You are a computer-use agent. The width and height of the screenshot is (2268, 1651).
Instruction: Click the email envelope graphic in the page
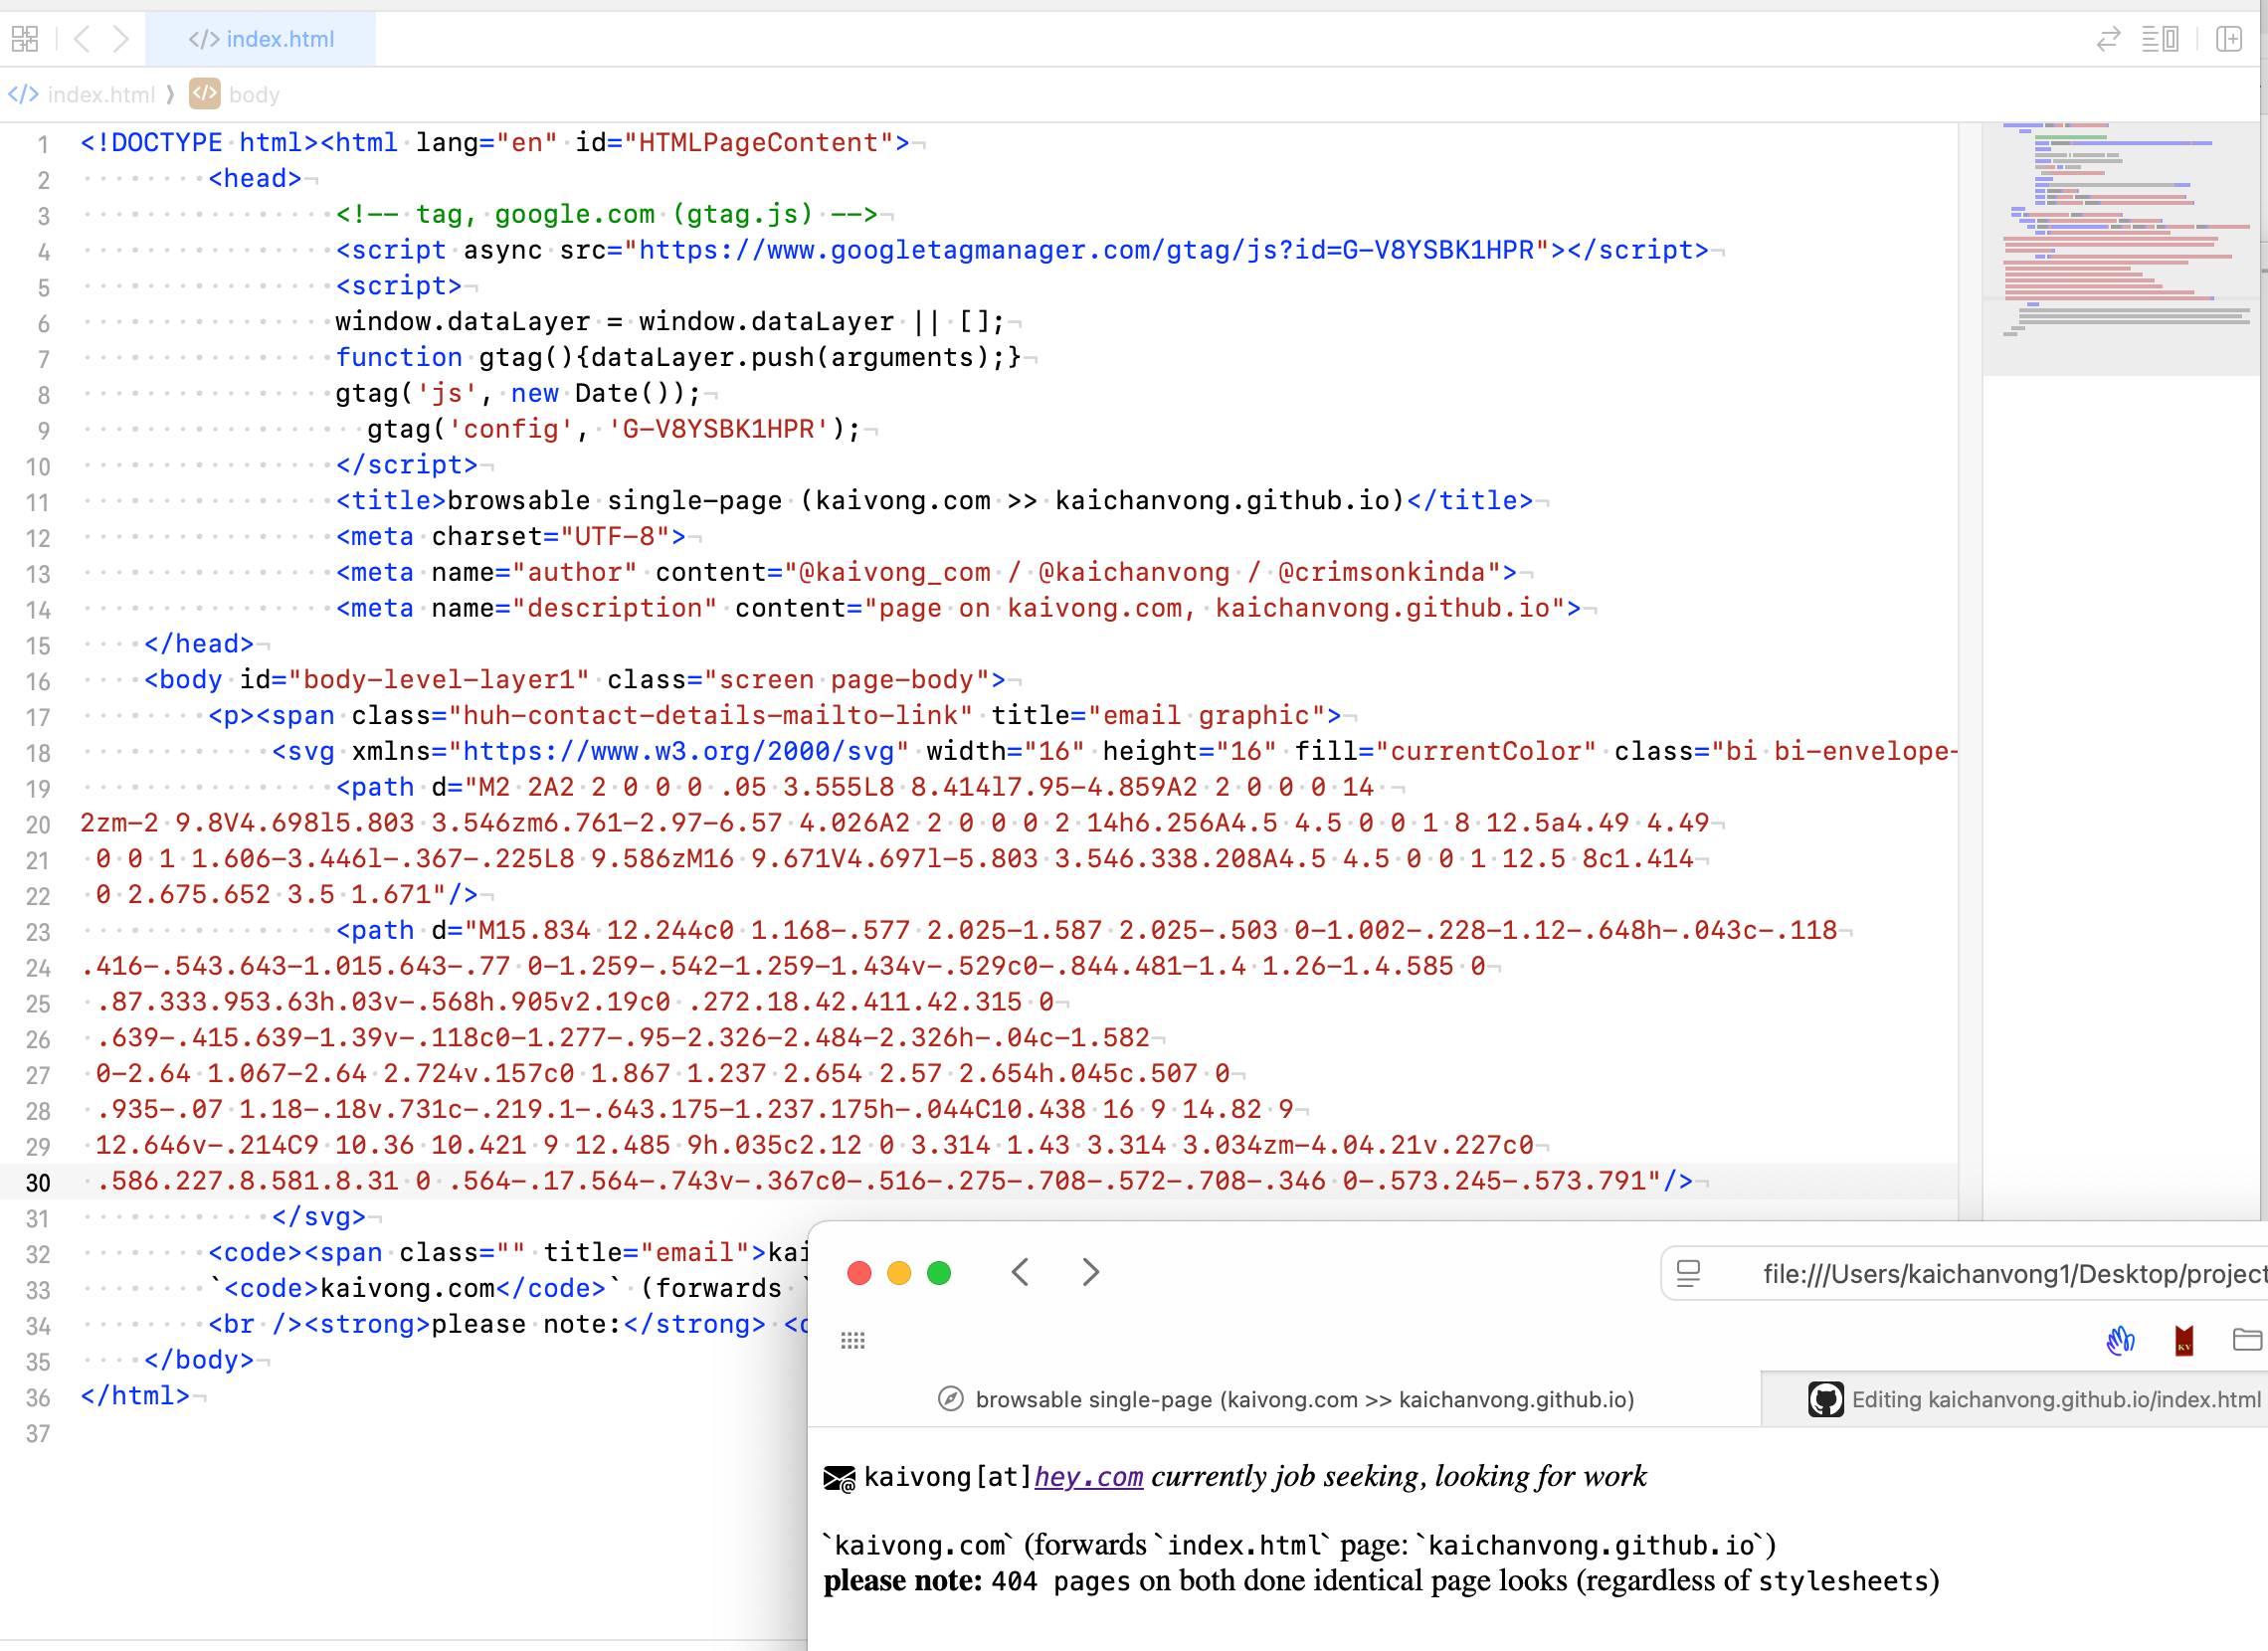pyautogui.click(x=839, y=1479)
